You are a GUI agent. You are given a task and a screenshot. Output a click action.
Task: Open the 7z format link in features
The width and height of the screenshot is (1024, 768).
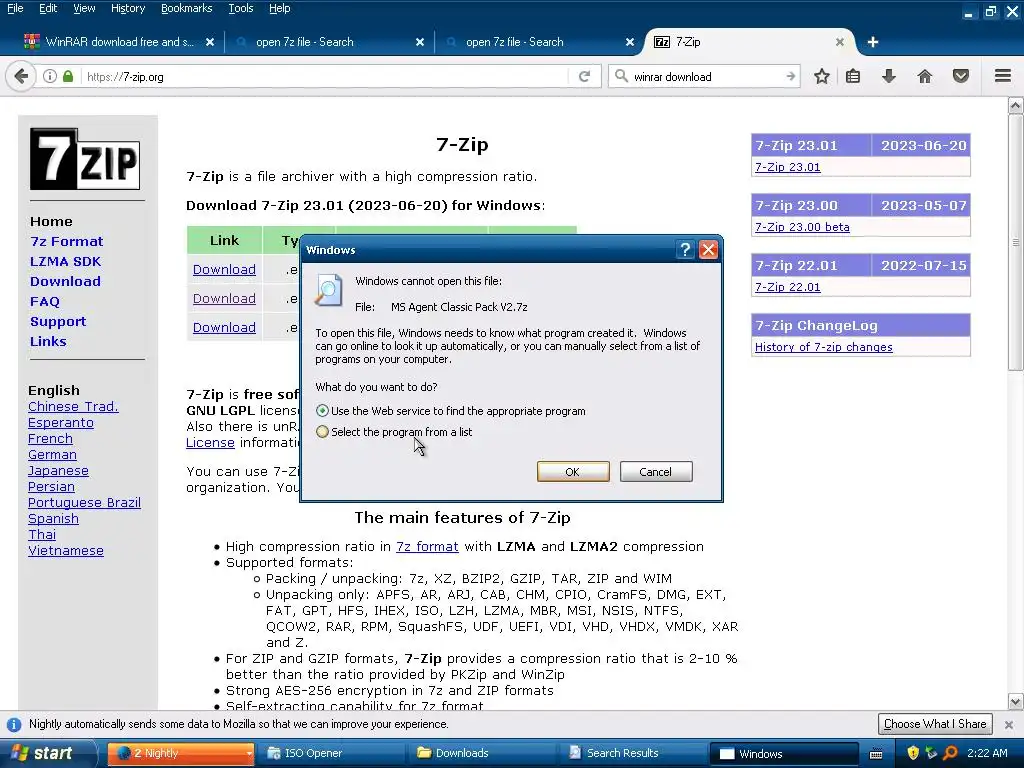point(427,546)
